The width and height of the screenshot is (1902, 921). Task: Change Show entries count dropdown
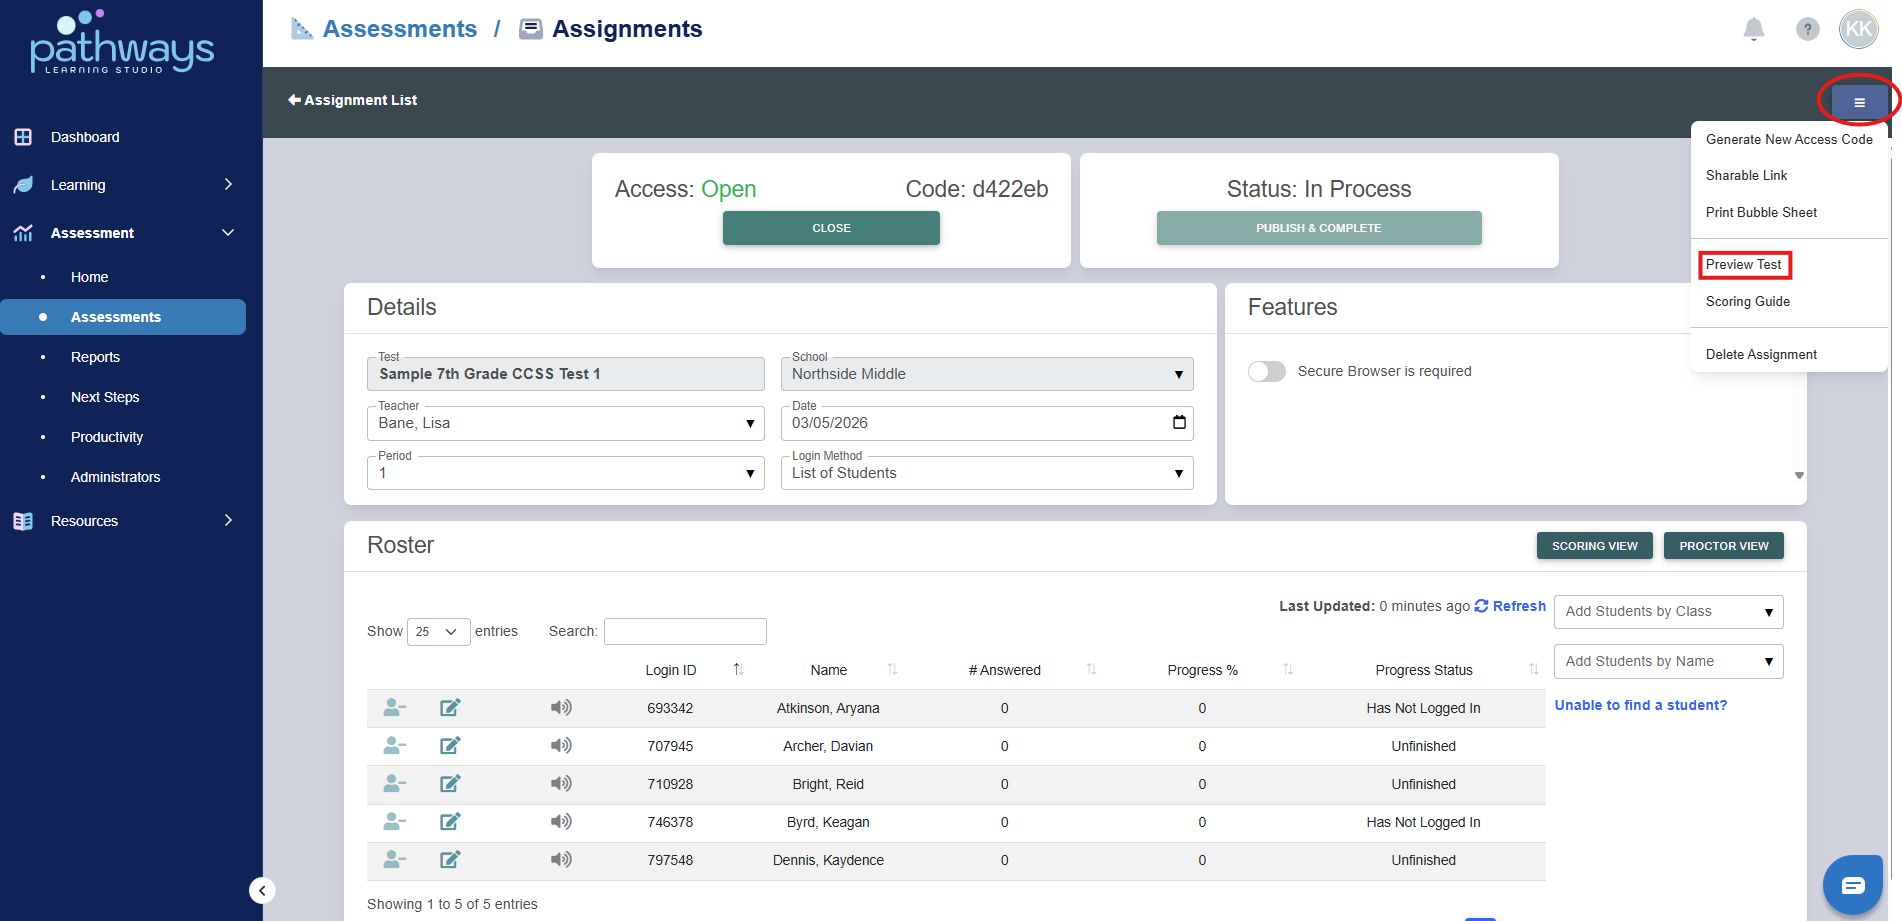pyautogui.click(x=438, y=631)
